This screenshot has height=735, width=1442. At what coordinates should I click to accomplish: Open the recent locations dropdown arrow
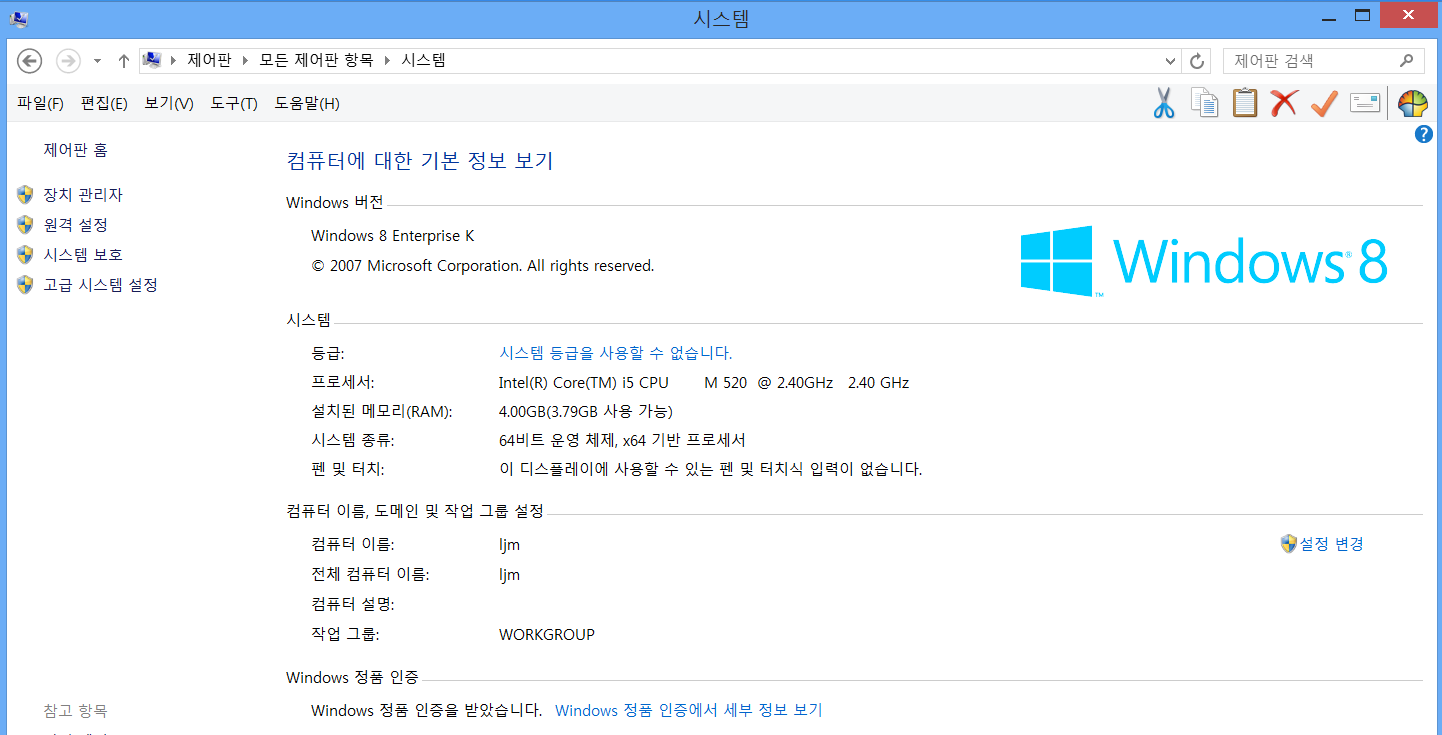click(x=97, y=61)
